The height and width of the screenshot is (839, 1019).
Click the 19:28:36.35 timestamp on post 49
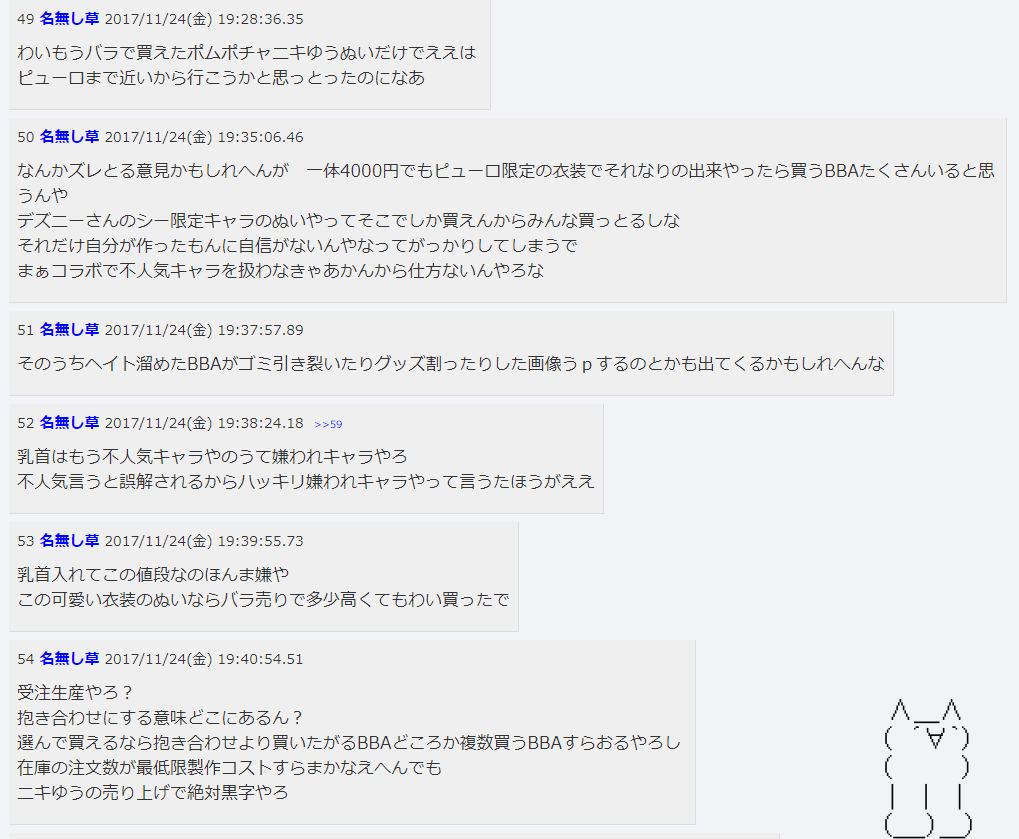tap(260, 19)
